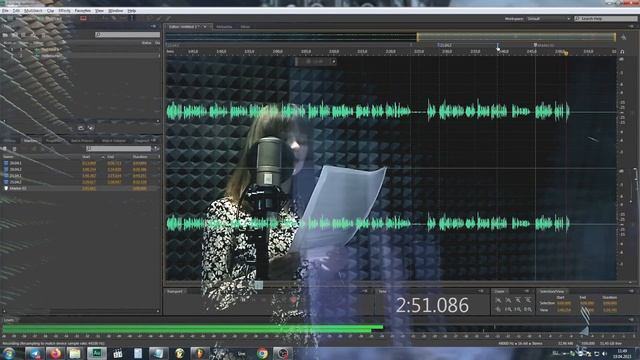Open the Zoom panel options menu
Viewport: 640px width, 360px height.
tap(526, 291)
